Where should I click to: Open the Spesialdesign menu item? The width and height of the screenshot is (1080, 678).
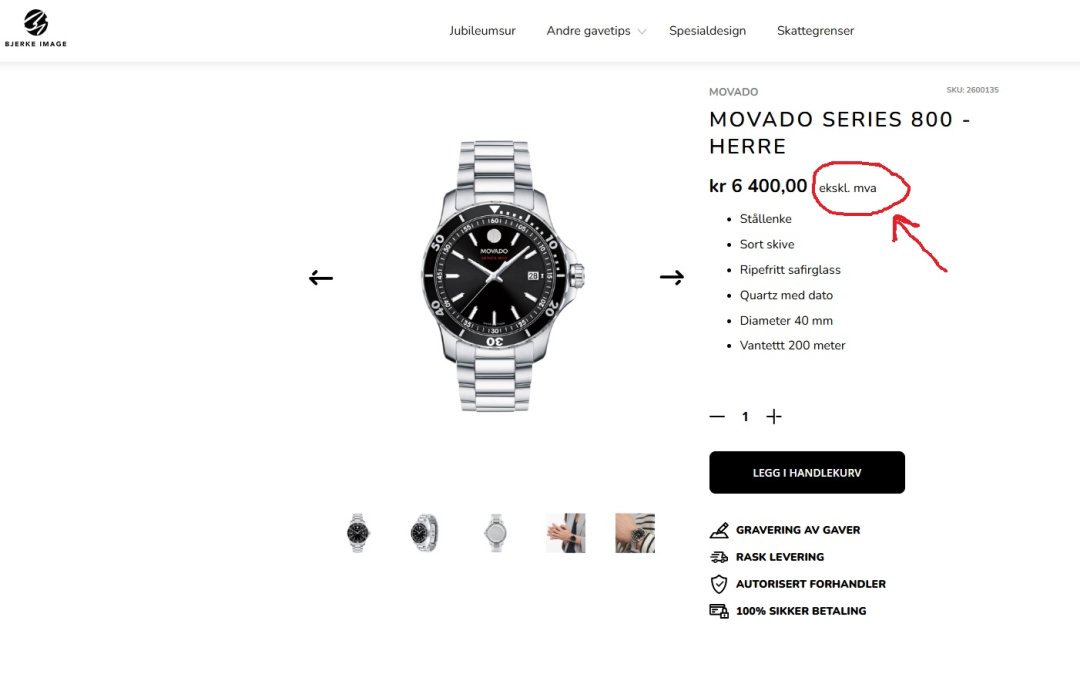pyautogui.click(x=707, y=31)
